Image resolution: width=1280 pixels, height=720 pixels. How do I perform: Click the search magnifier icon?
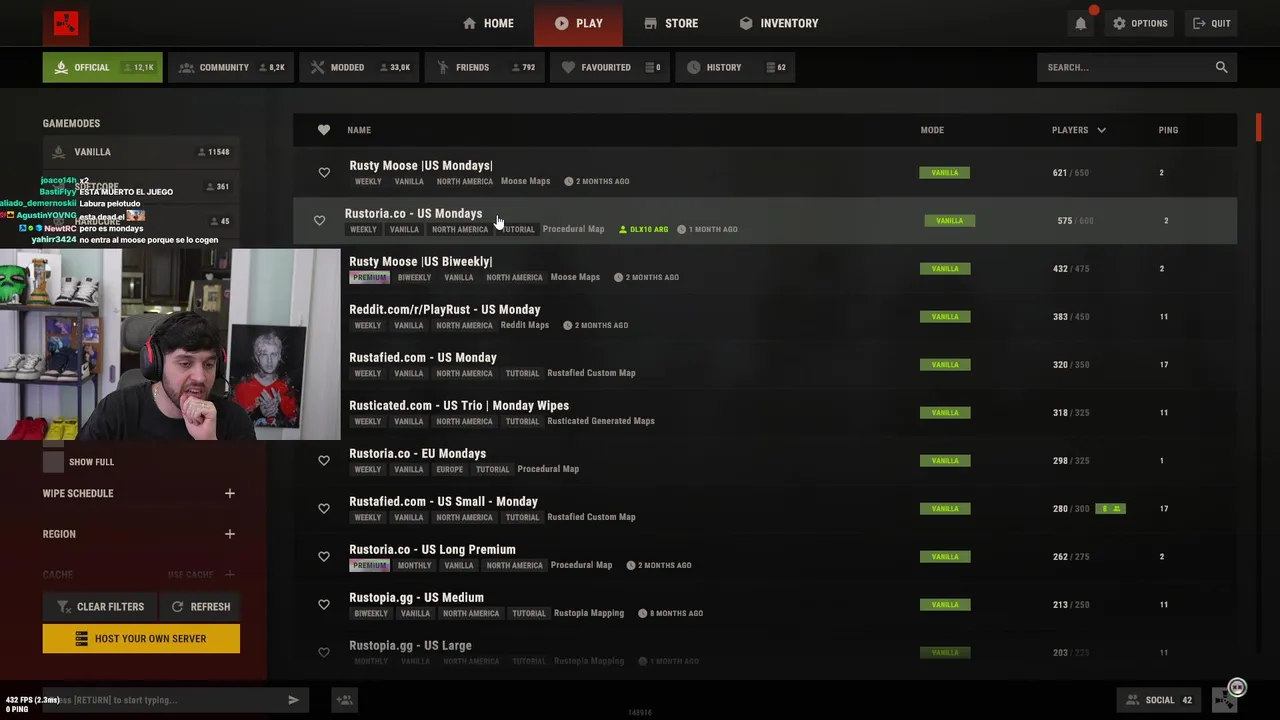point(1221,67)
